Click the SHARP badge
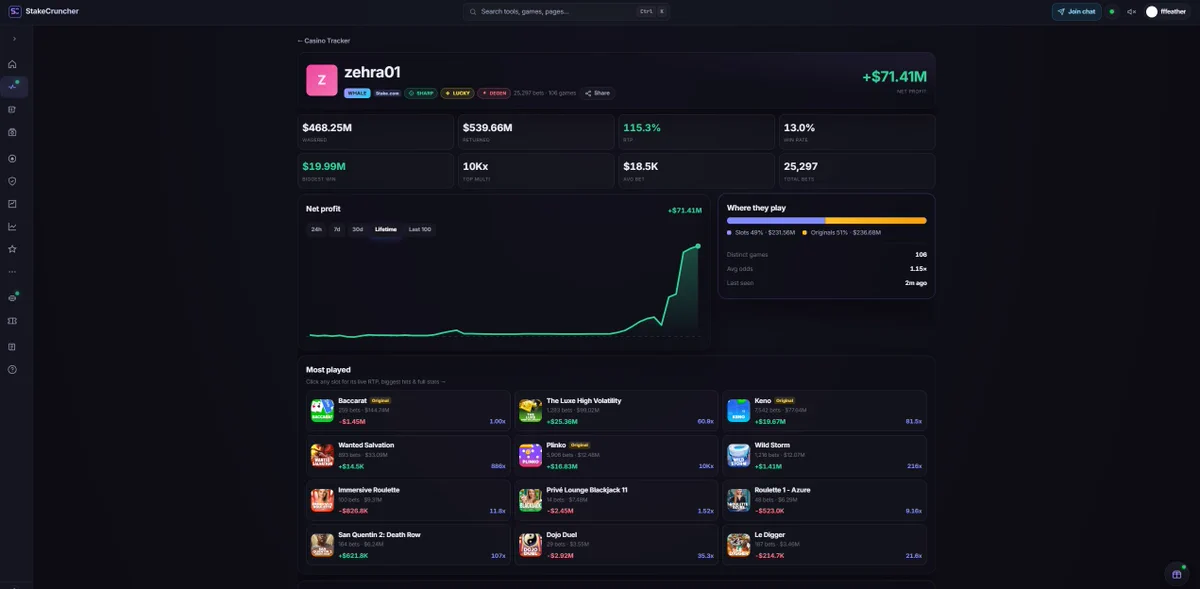 [x=421, y=93]
